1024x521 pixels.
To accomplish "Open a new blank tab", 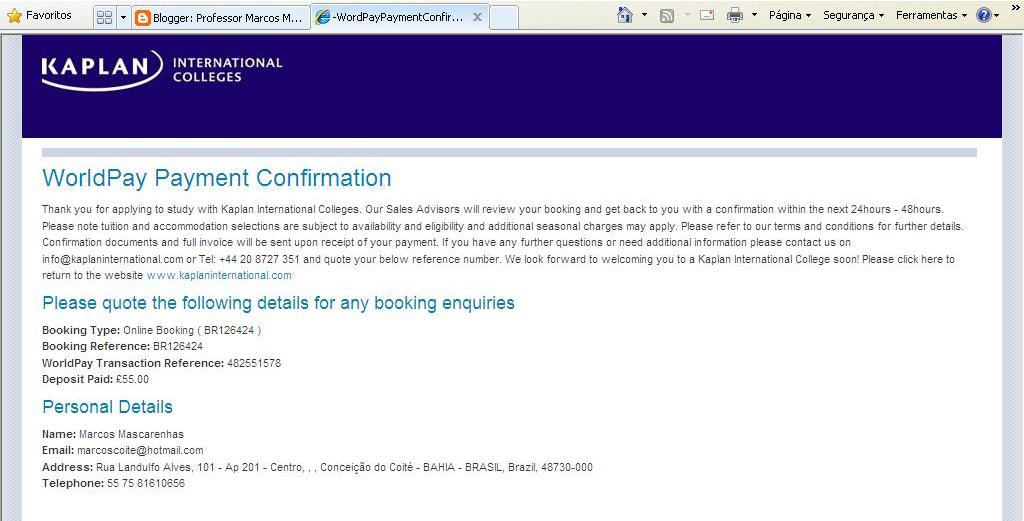I will 504,18.
